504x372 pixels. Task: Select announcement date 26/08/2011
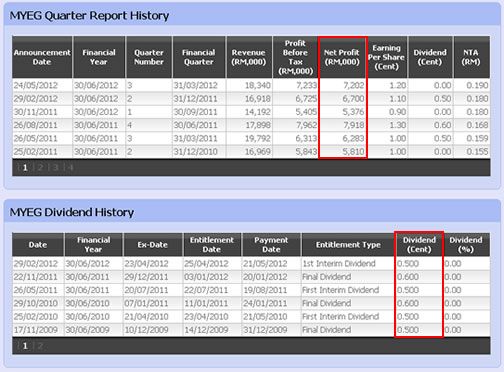[x=36, y=125]
